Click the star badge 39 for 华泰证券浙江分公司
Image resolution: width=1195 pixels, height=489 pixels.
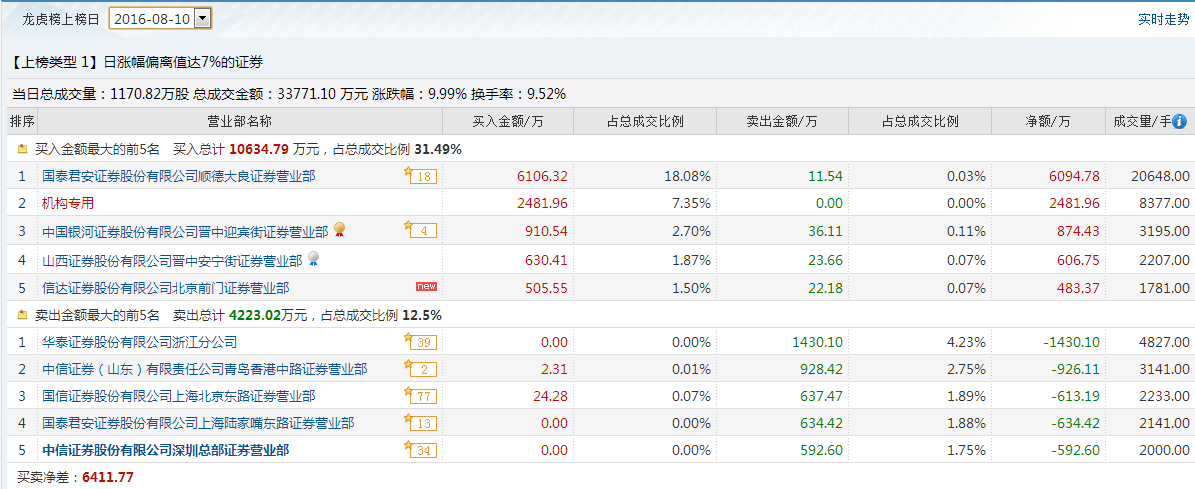(x=421, y=342)
